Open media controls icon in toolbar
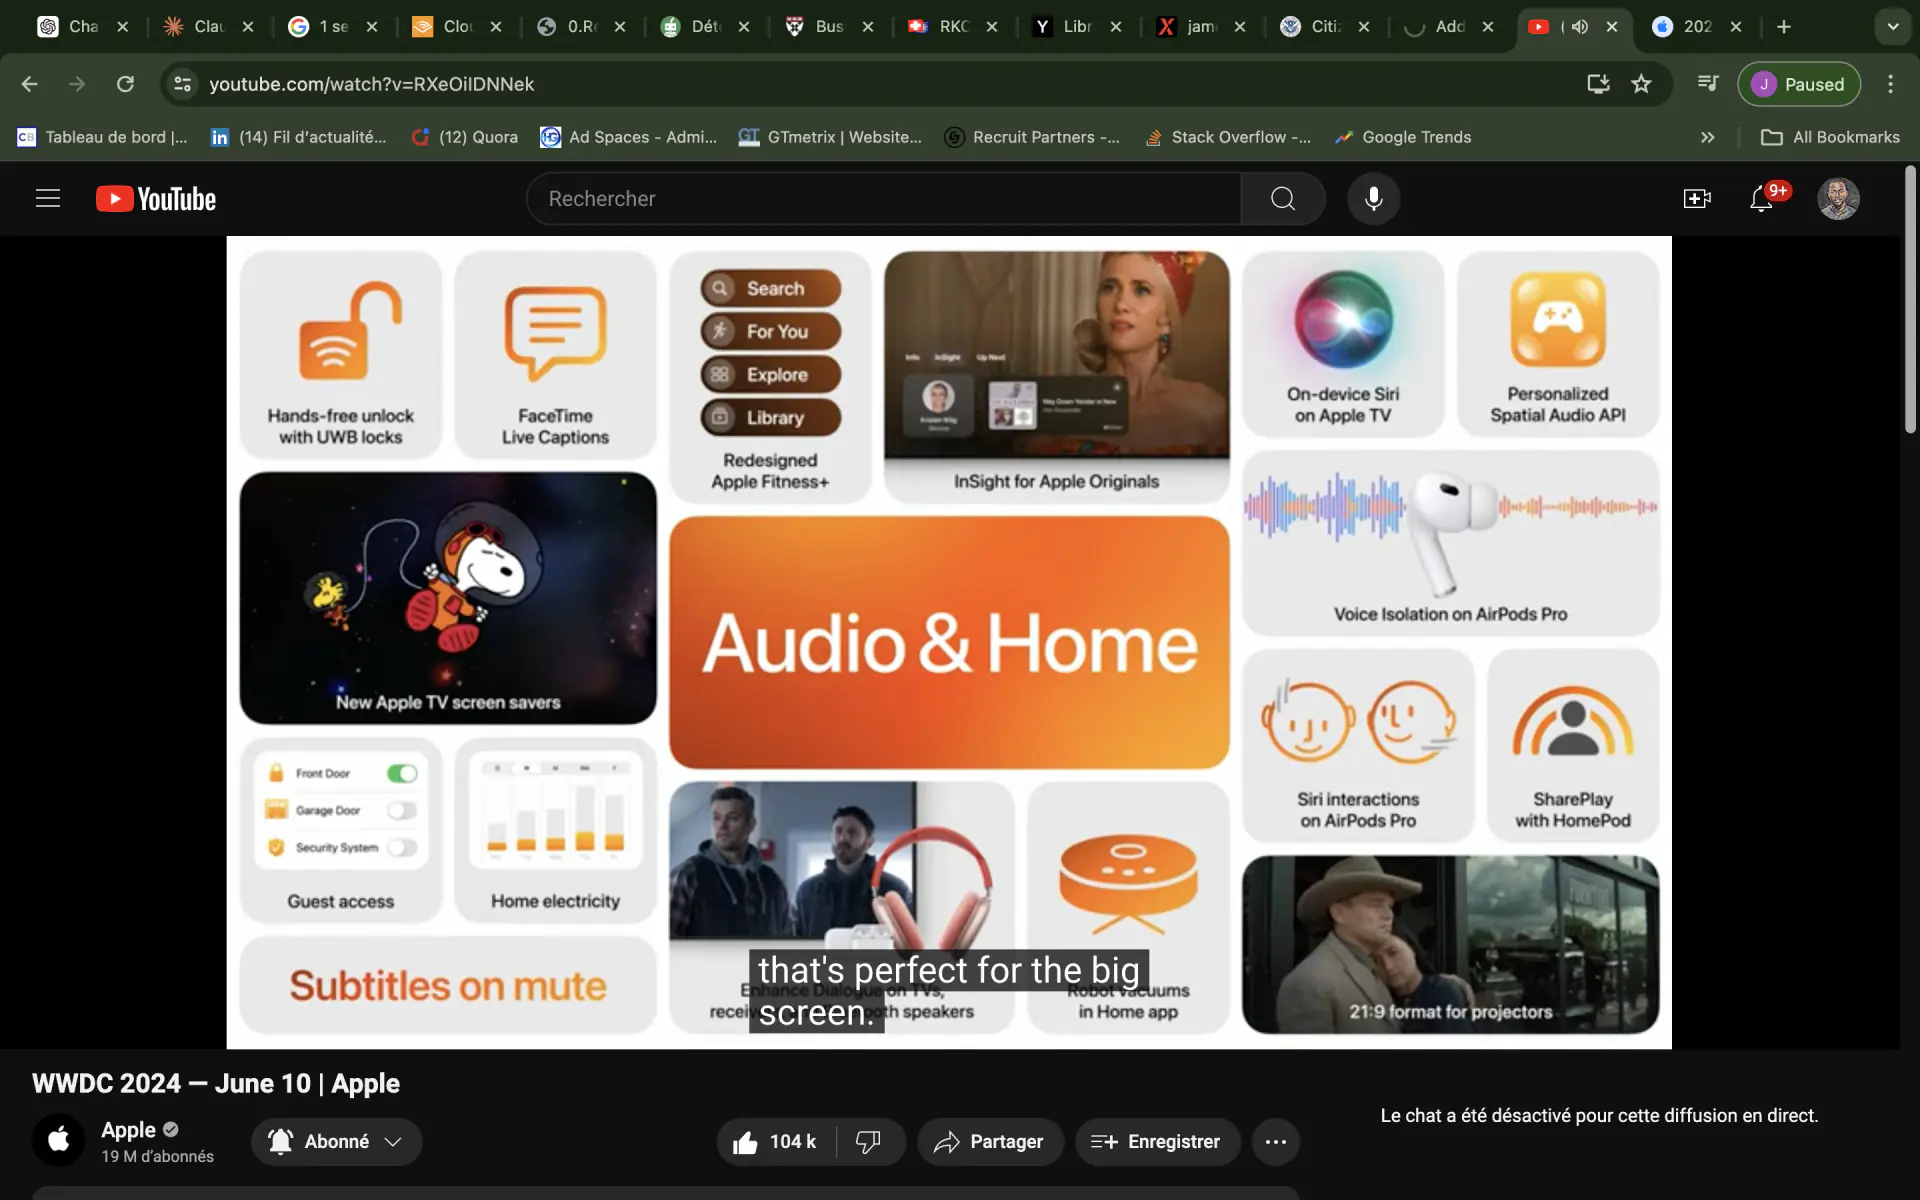The height and width of the screenshot is (1200, 1920). pos(1708,84)
